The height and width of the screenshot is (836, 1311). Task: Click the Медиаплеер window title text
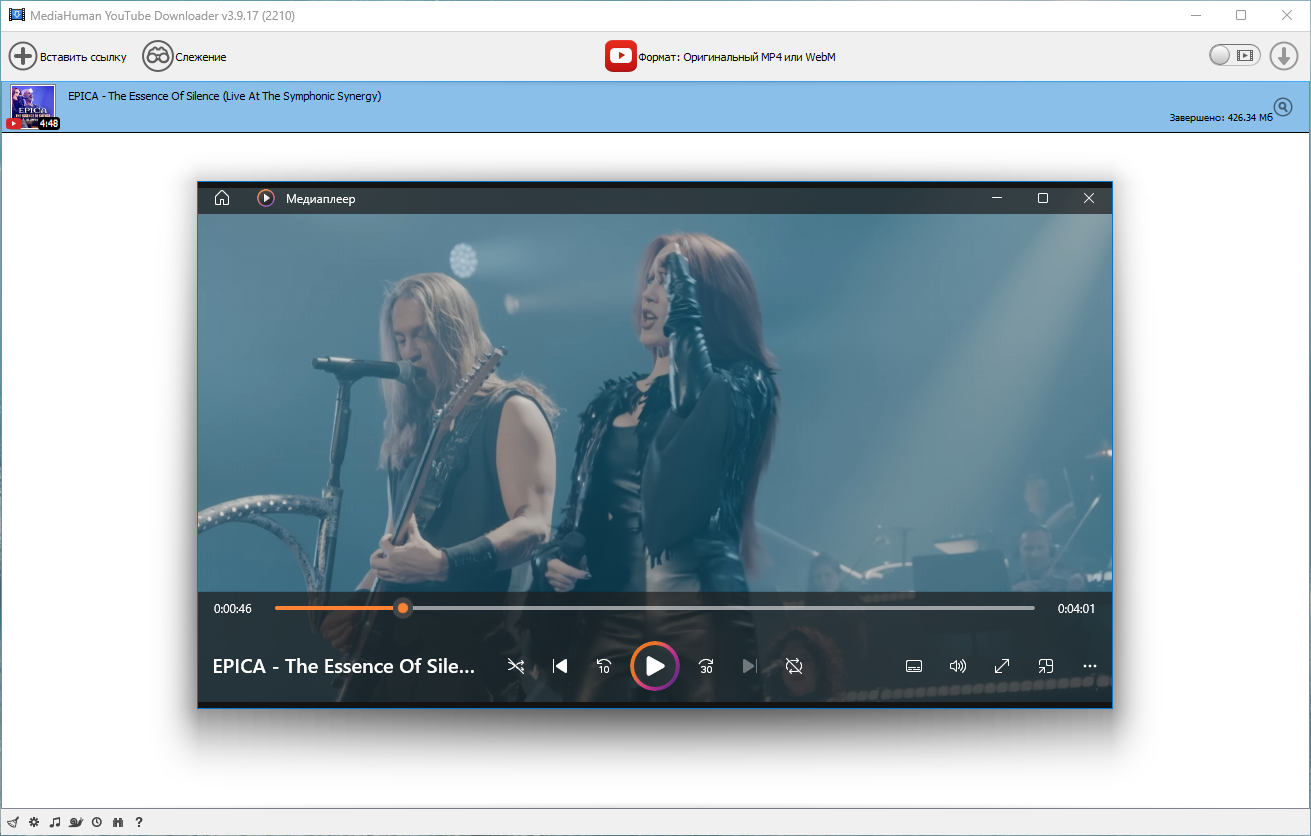point(320,199)
